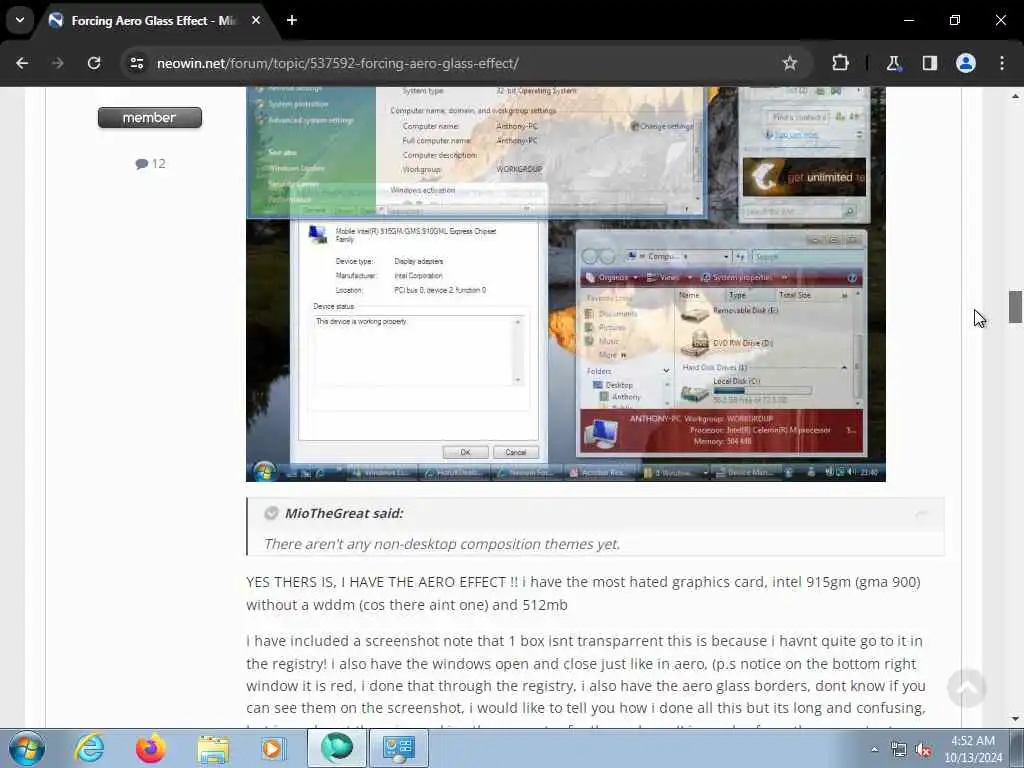Click the 4:52 AM taskbar clock

click(973, 749)
